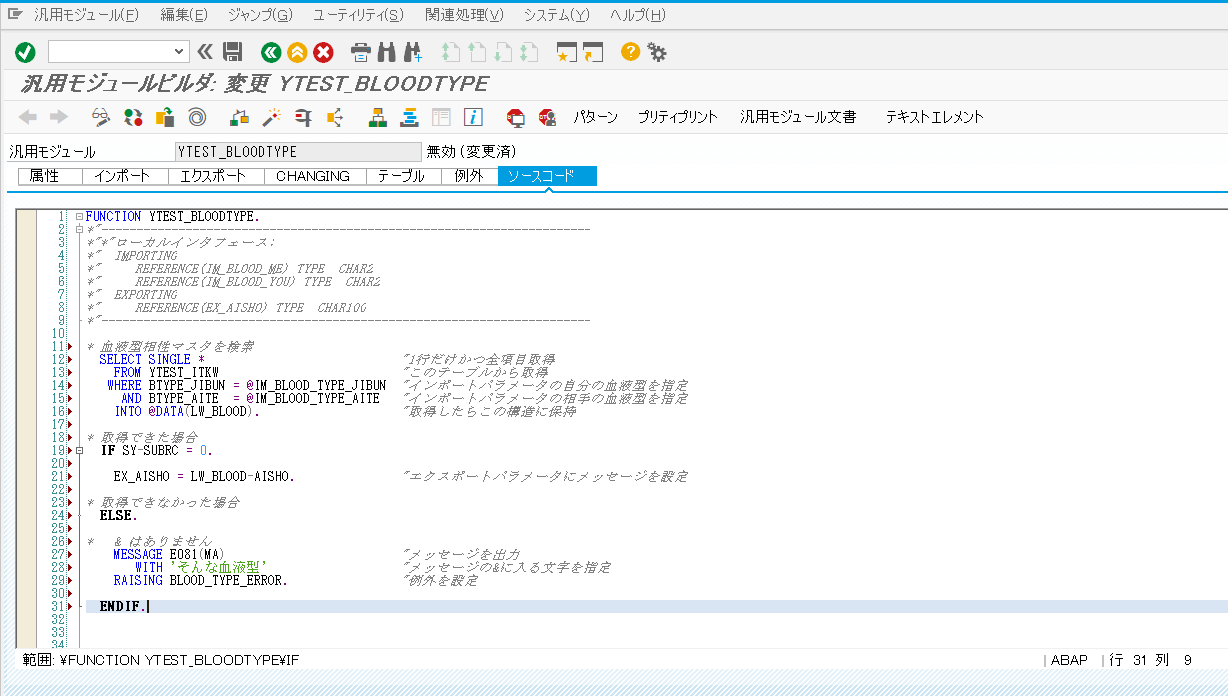This screenshot has height=696, width=1228.
Task: Click code line 'RAISING BLOOD_TYPE_ERROR.'
Action: coord(200,581)
